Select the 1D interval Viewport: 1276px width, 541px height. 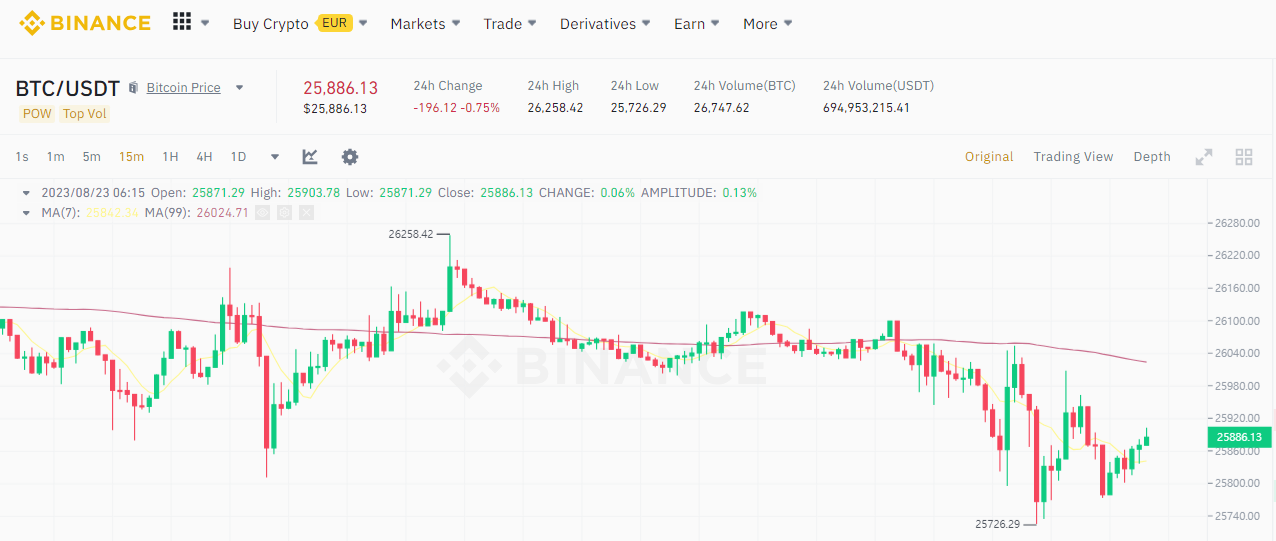click(238, 157)
